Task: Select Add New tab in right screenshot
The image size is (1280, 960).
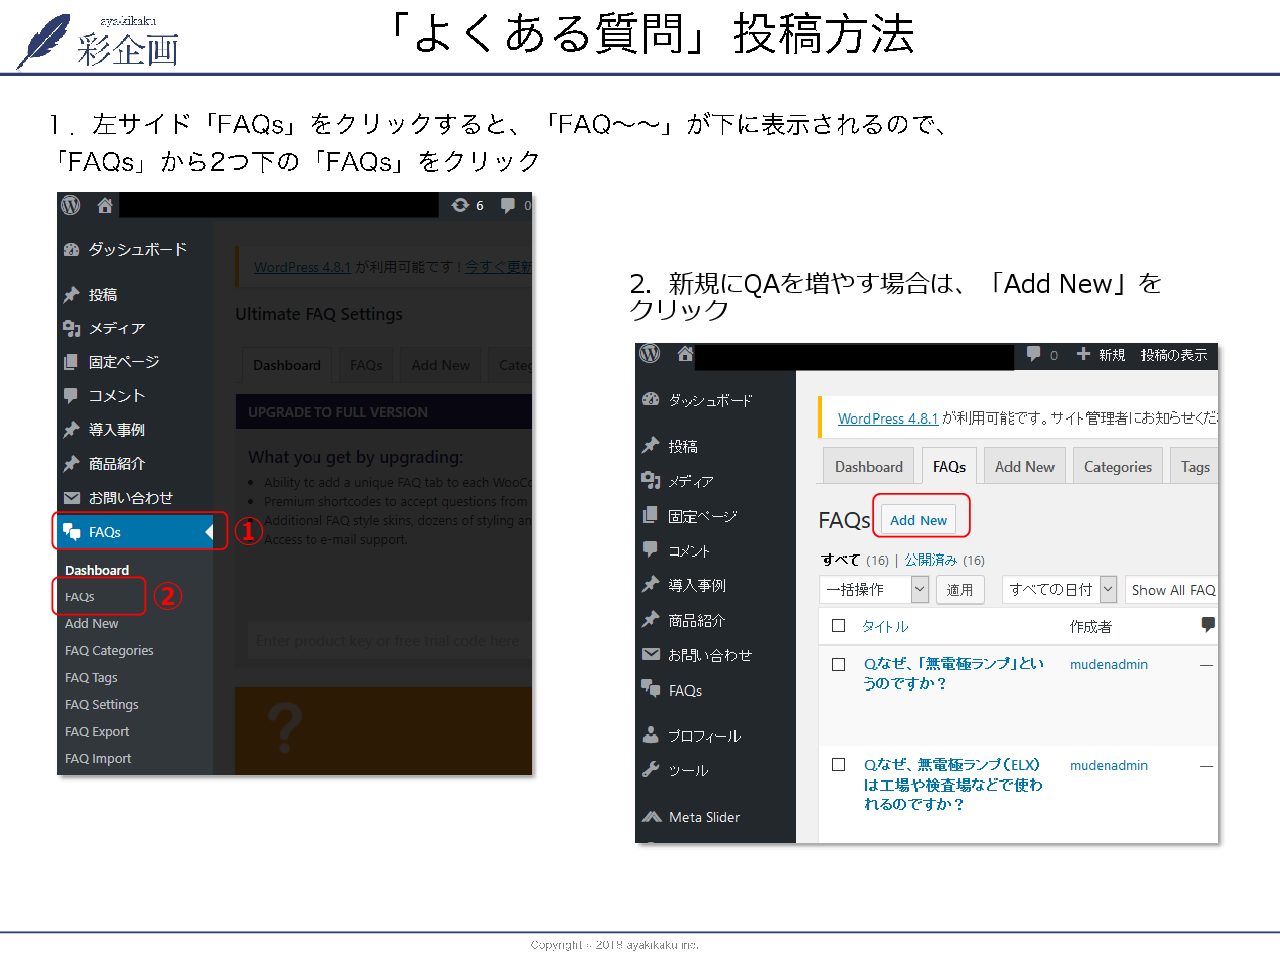Action: point(1025,466)
